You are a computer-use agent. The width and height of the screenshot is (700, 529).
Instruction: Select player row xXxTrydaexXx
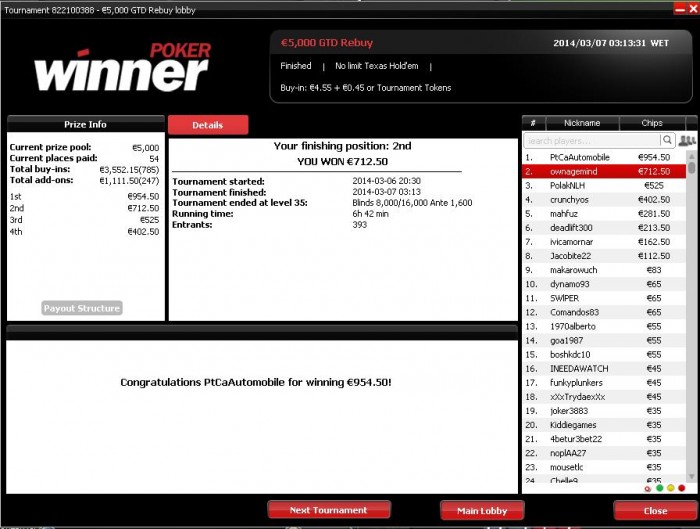tap(604, 396)
